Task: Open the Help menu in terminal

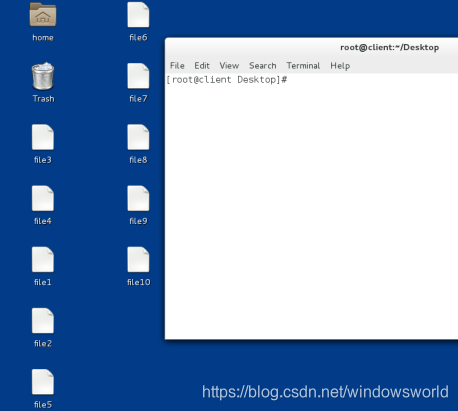Action: (340, 66)
